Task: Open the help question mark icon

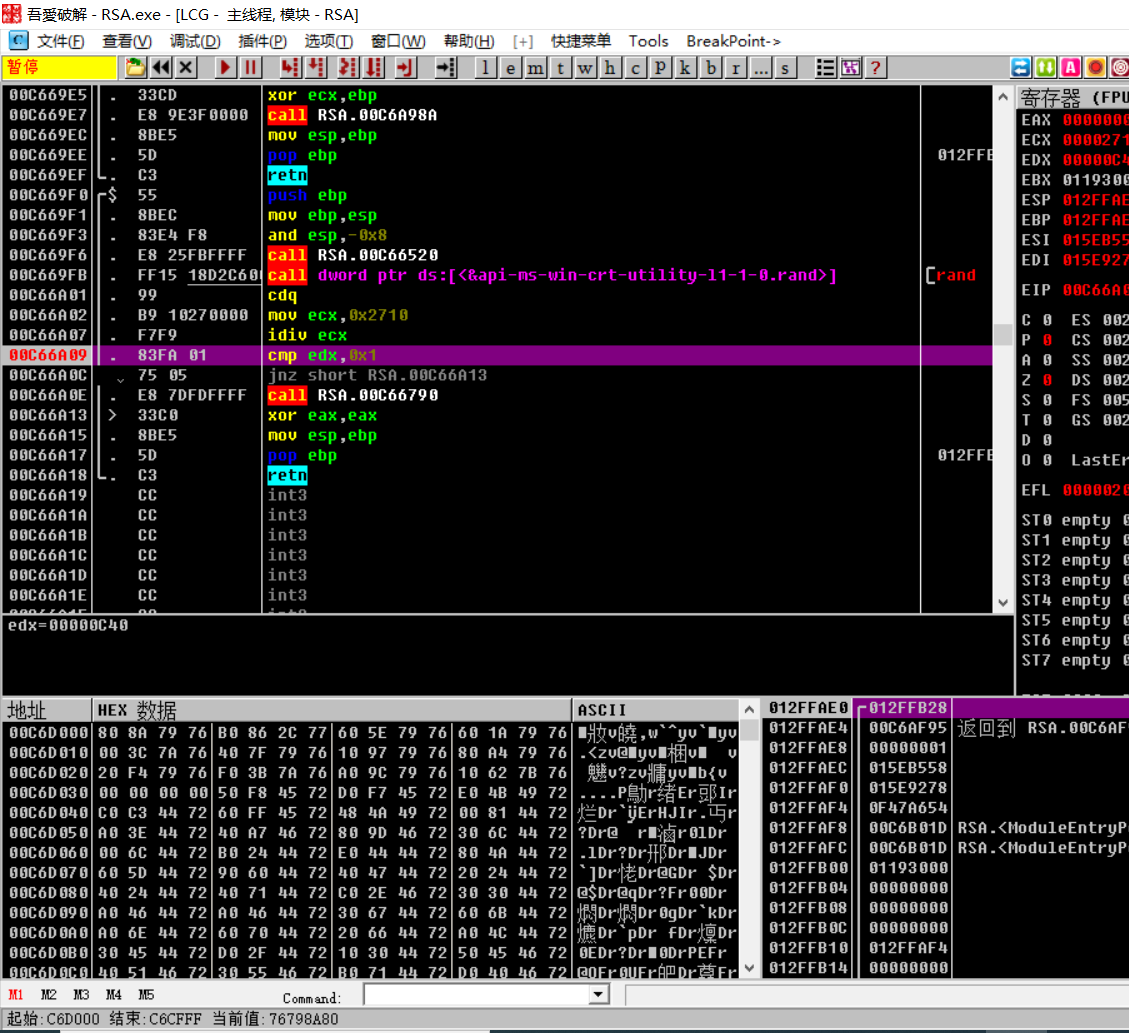Action: pyautogui.click(x=875, y=68)
